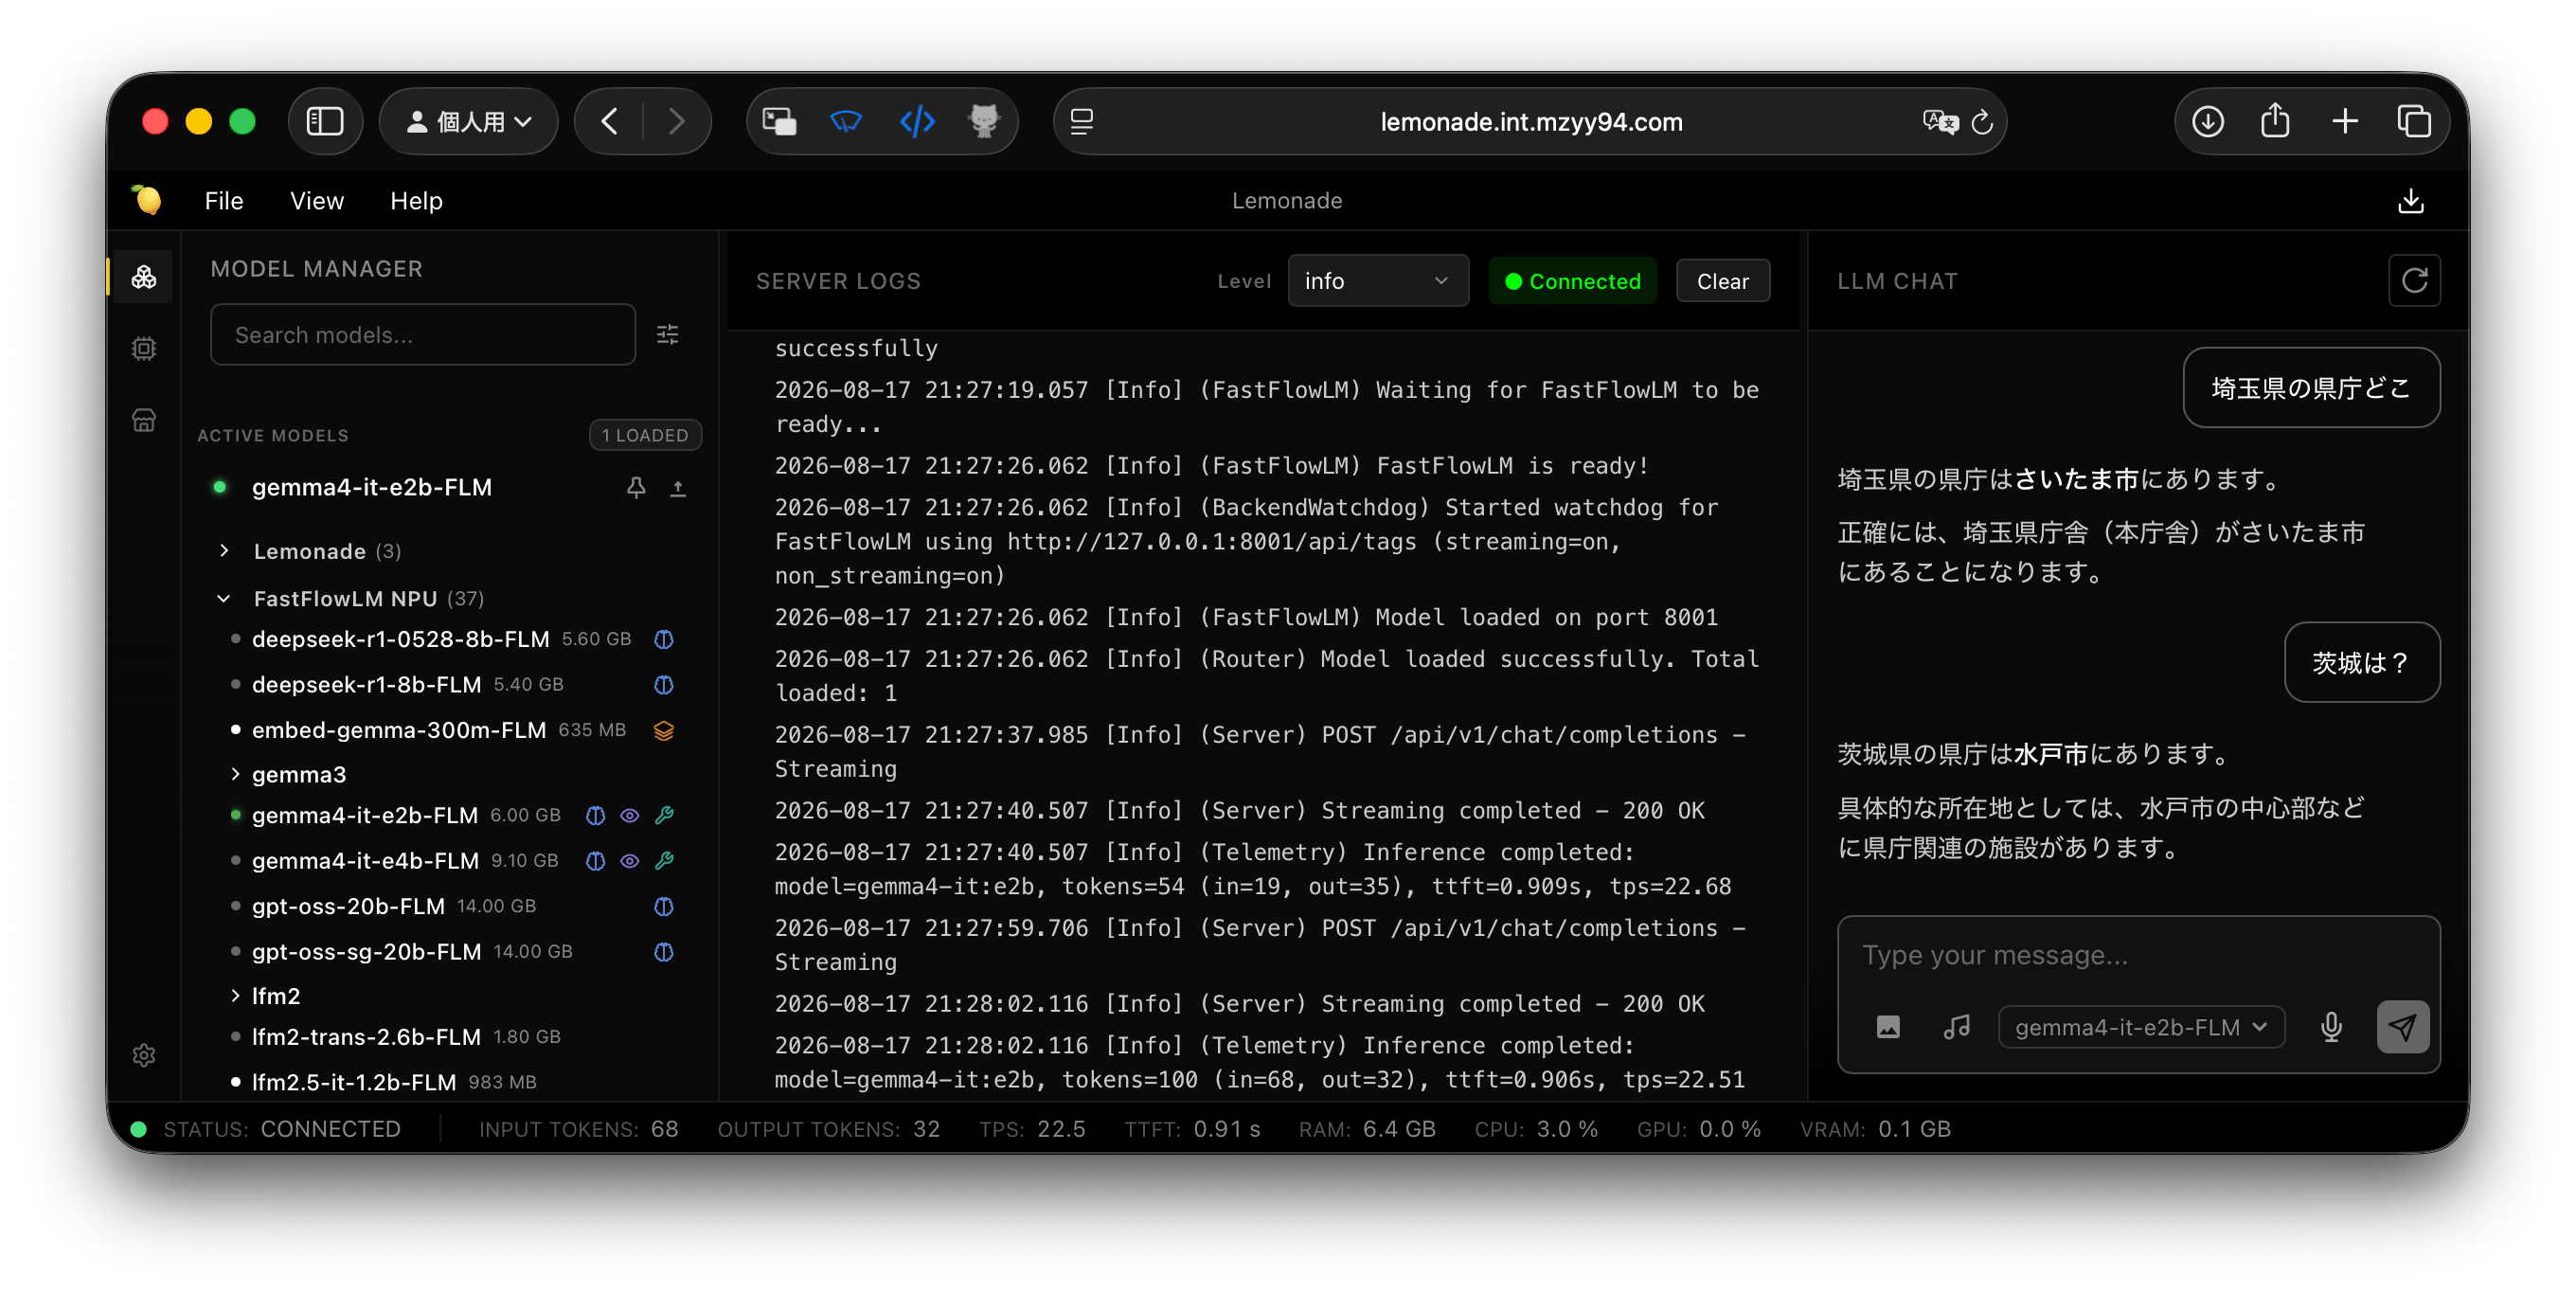Open the marketplace store sidebar icon

point(144,420)
